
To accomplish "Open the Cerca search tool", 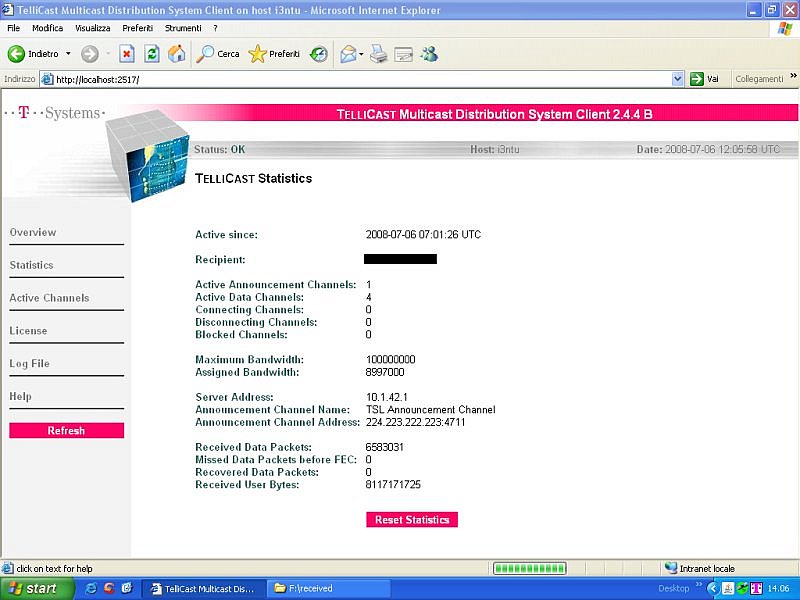I will pyautogui.click(x=218, y=54).
